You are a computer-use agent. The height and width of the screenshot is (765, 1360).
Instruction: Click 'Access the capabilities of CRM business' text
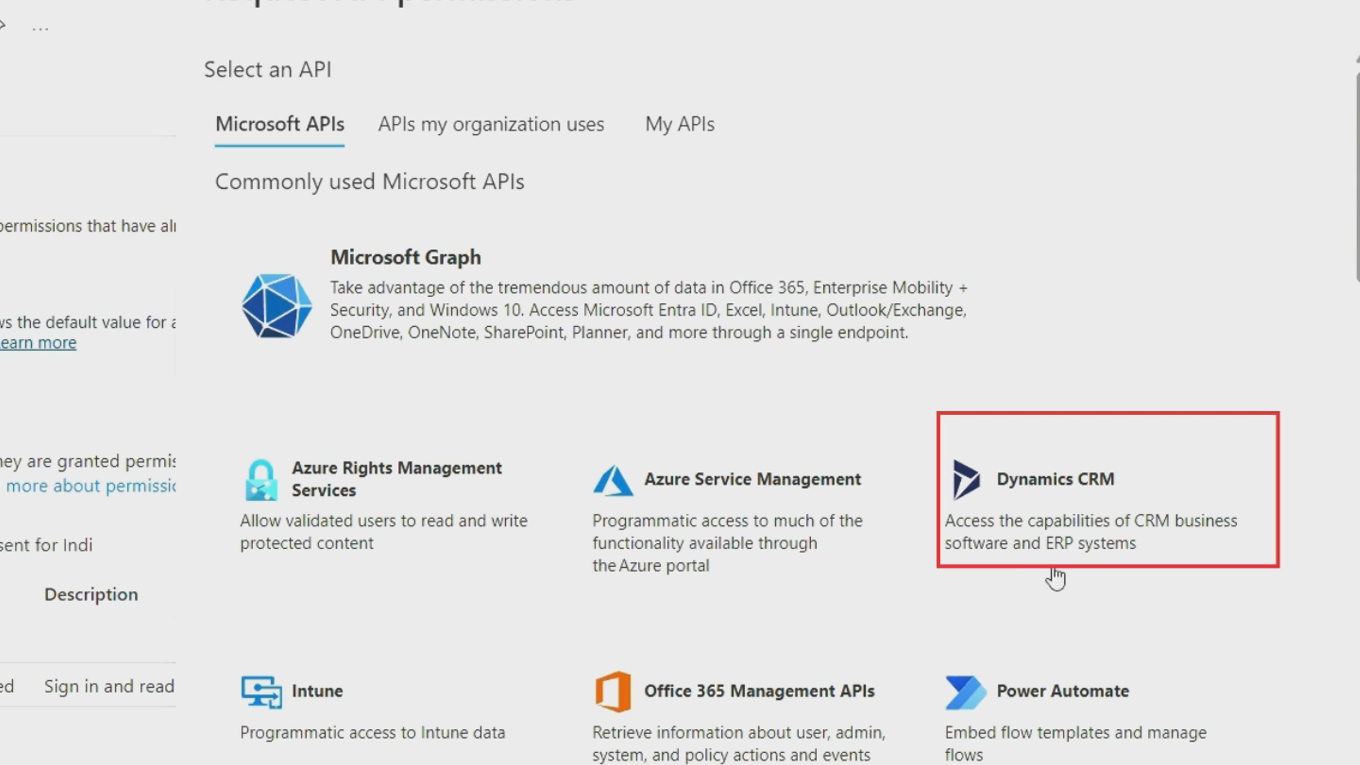(1091, 521)
